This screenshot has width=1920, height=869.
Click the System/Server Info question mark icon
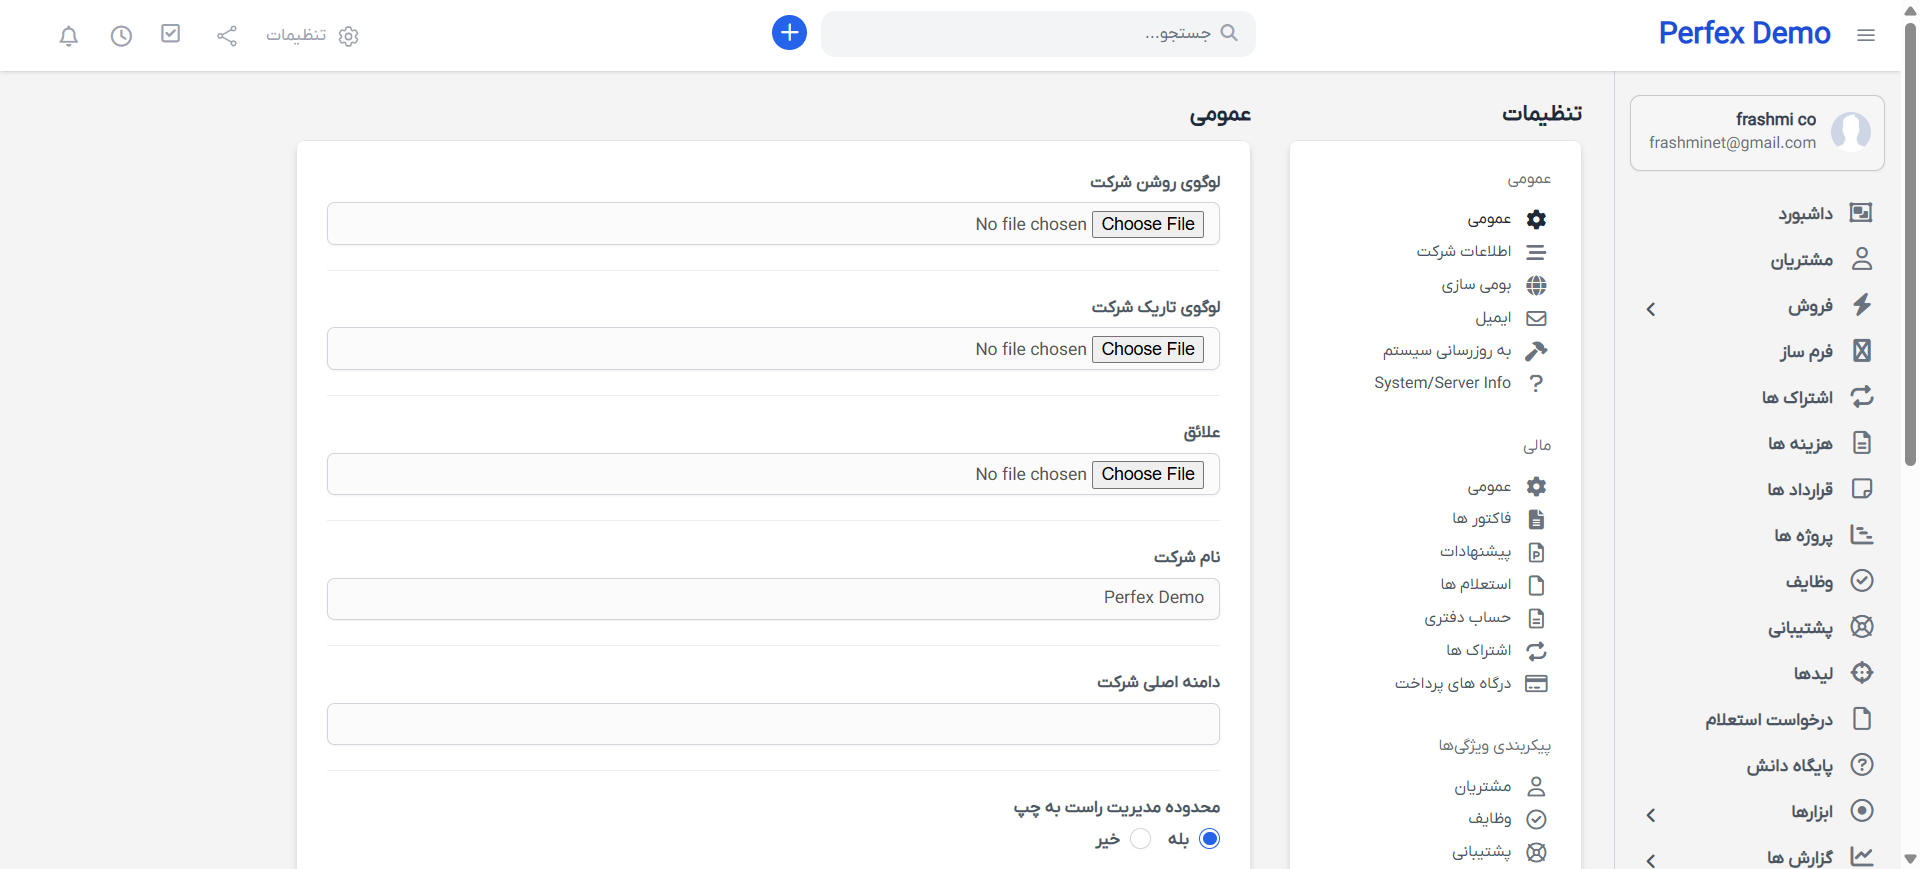point(1537,383)
